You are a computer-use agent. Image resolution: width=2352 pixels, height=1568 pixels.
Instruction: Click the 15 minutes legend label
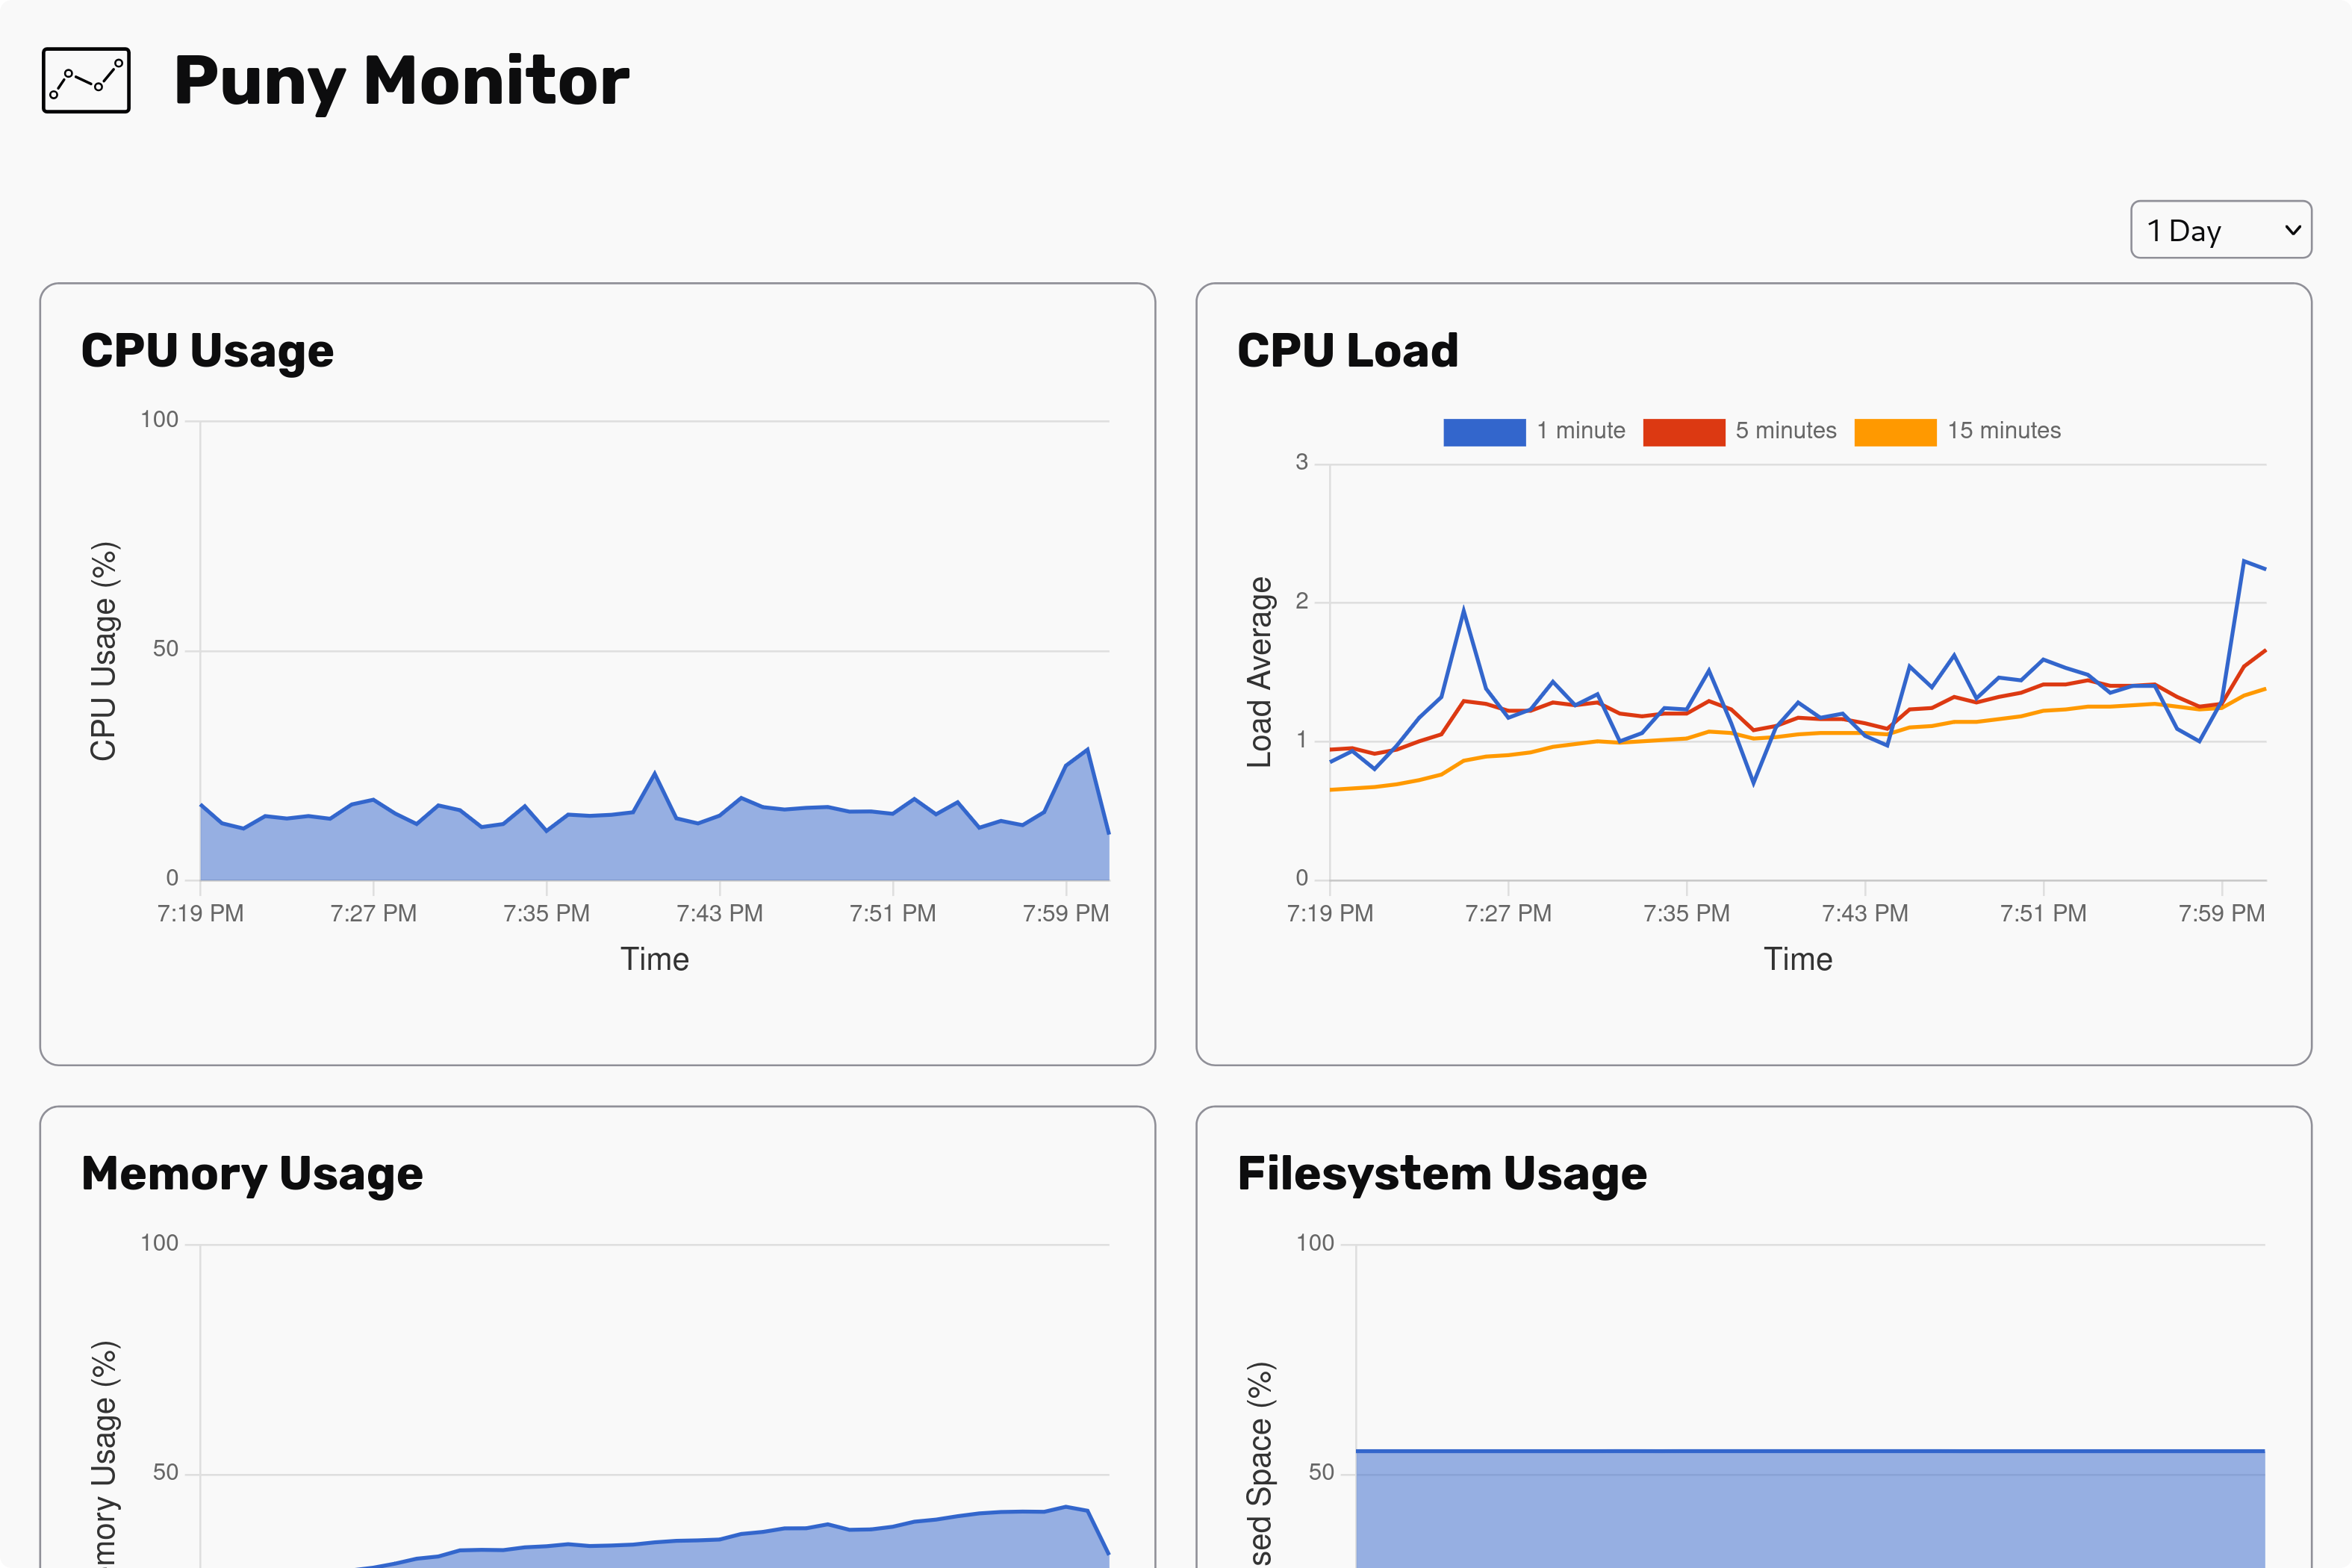pyautogui.click(x=2003, y=431)
